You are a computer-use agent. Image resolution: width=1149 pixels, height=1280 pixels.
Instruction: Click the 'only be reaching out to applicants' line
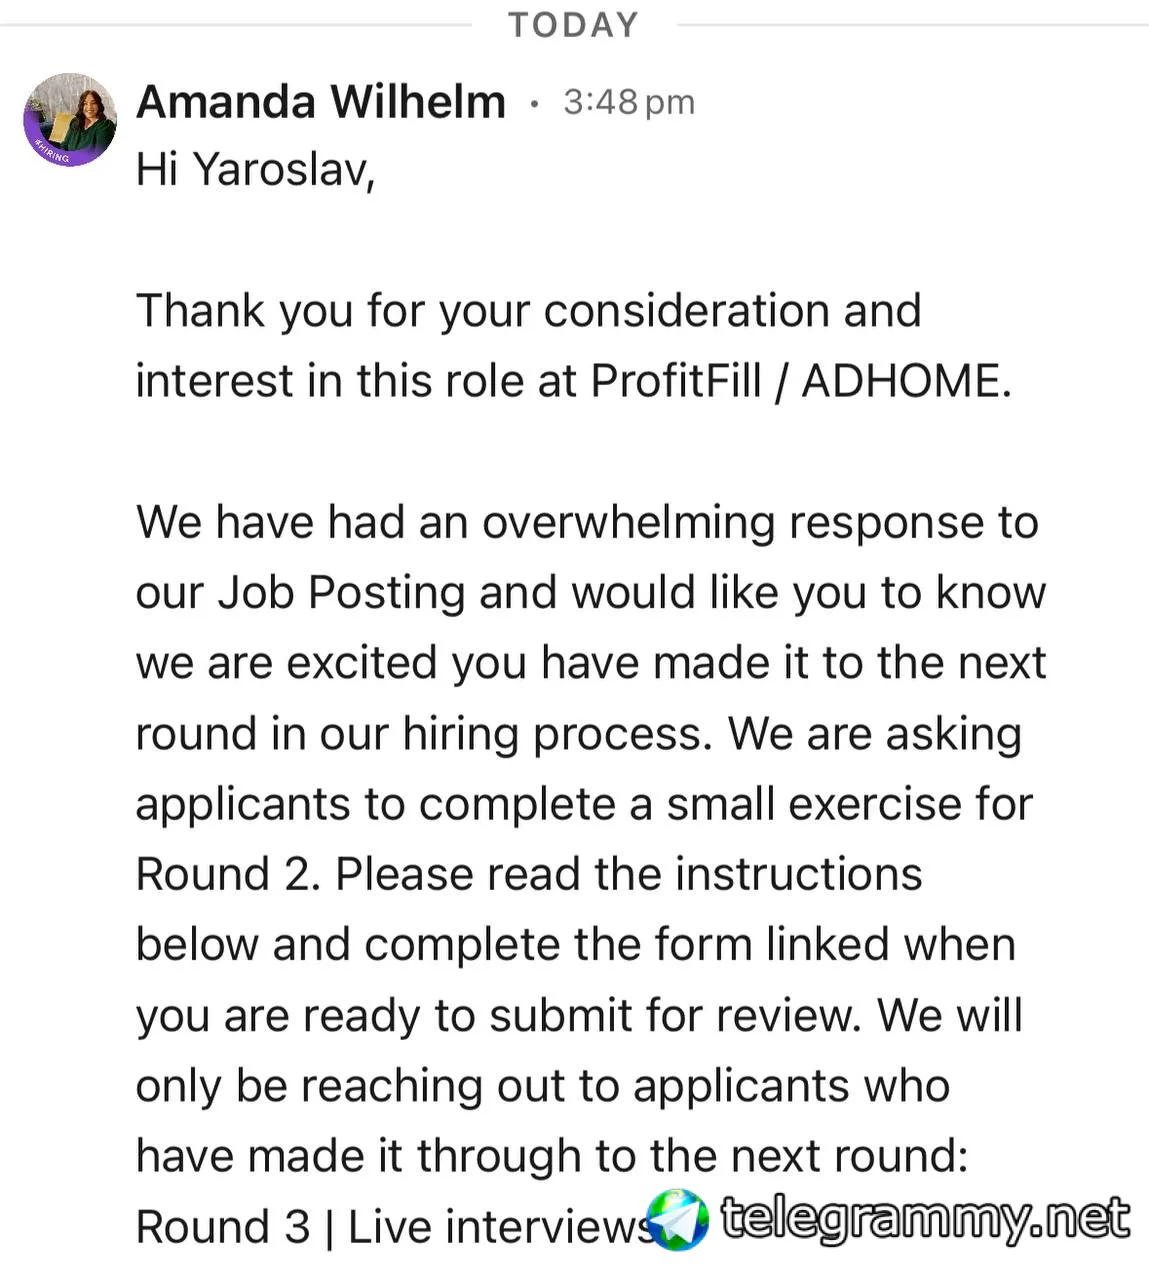coord(543,1086)
